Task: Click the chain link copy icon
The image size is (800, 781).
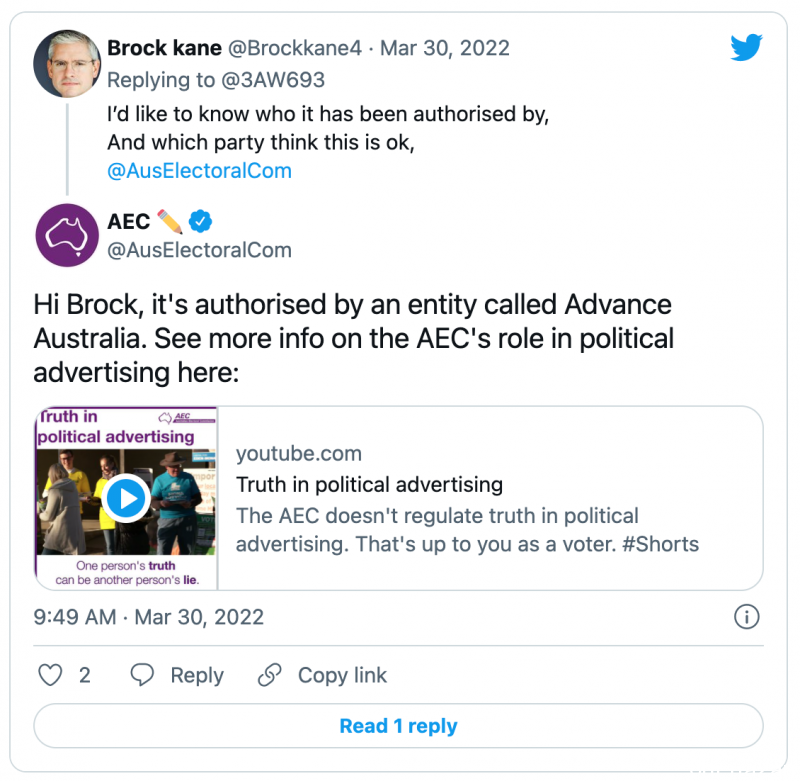Action: (269, 675)
